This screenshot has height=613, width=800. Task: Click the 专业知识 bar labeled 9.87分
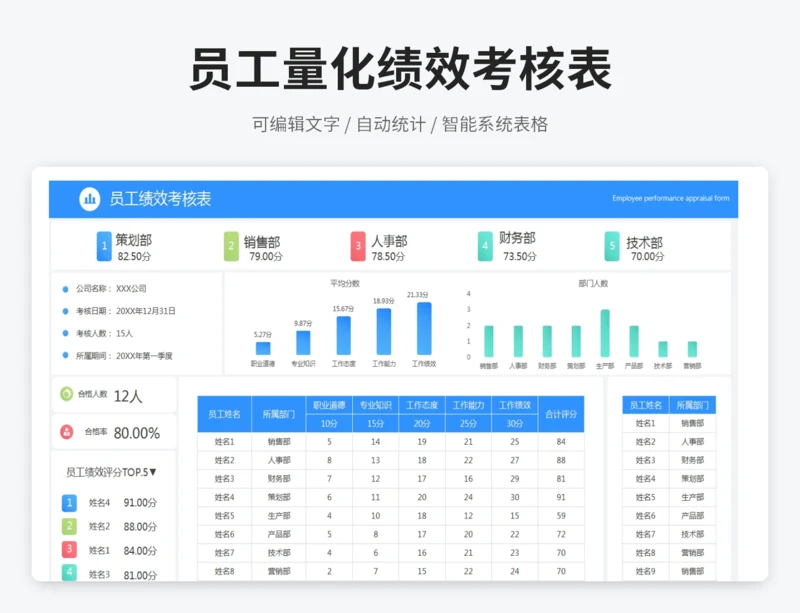coord(303,342)
